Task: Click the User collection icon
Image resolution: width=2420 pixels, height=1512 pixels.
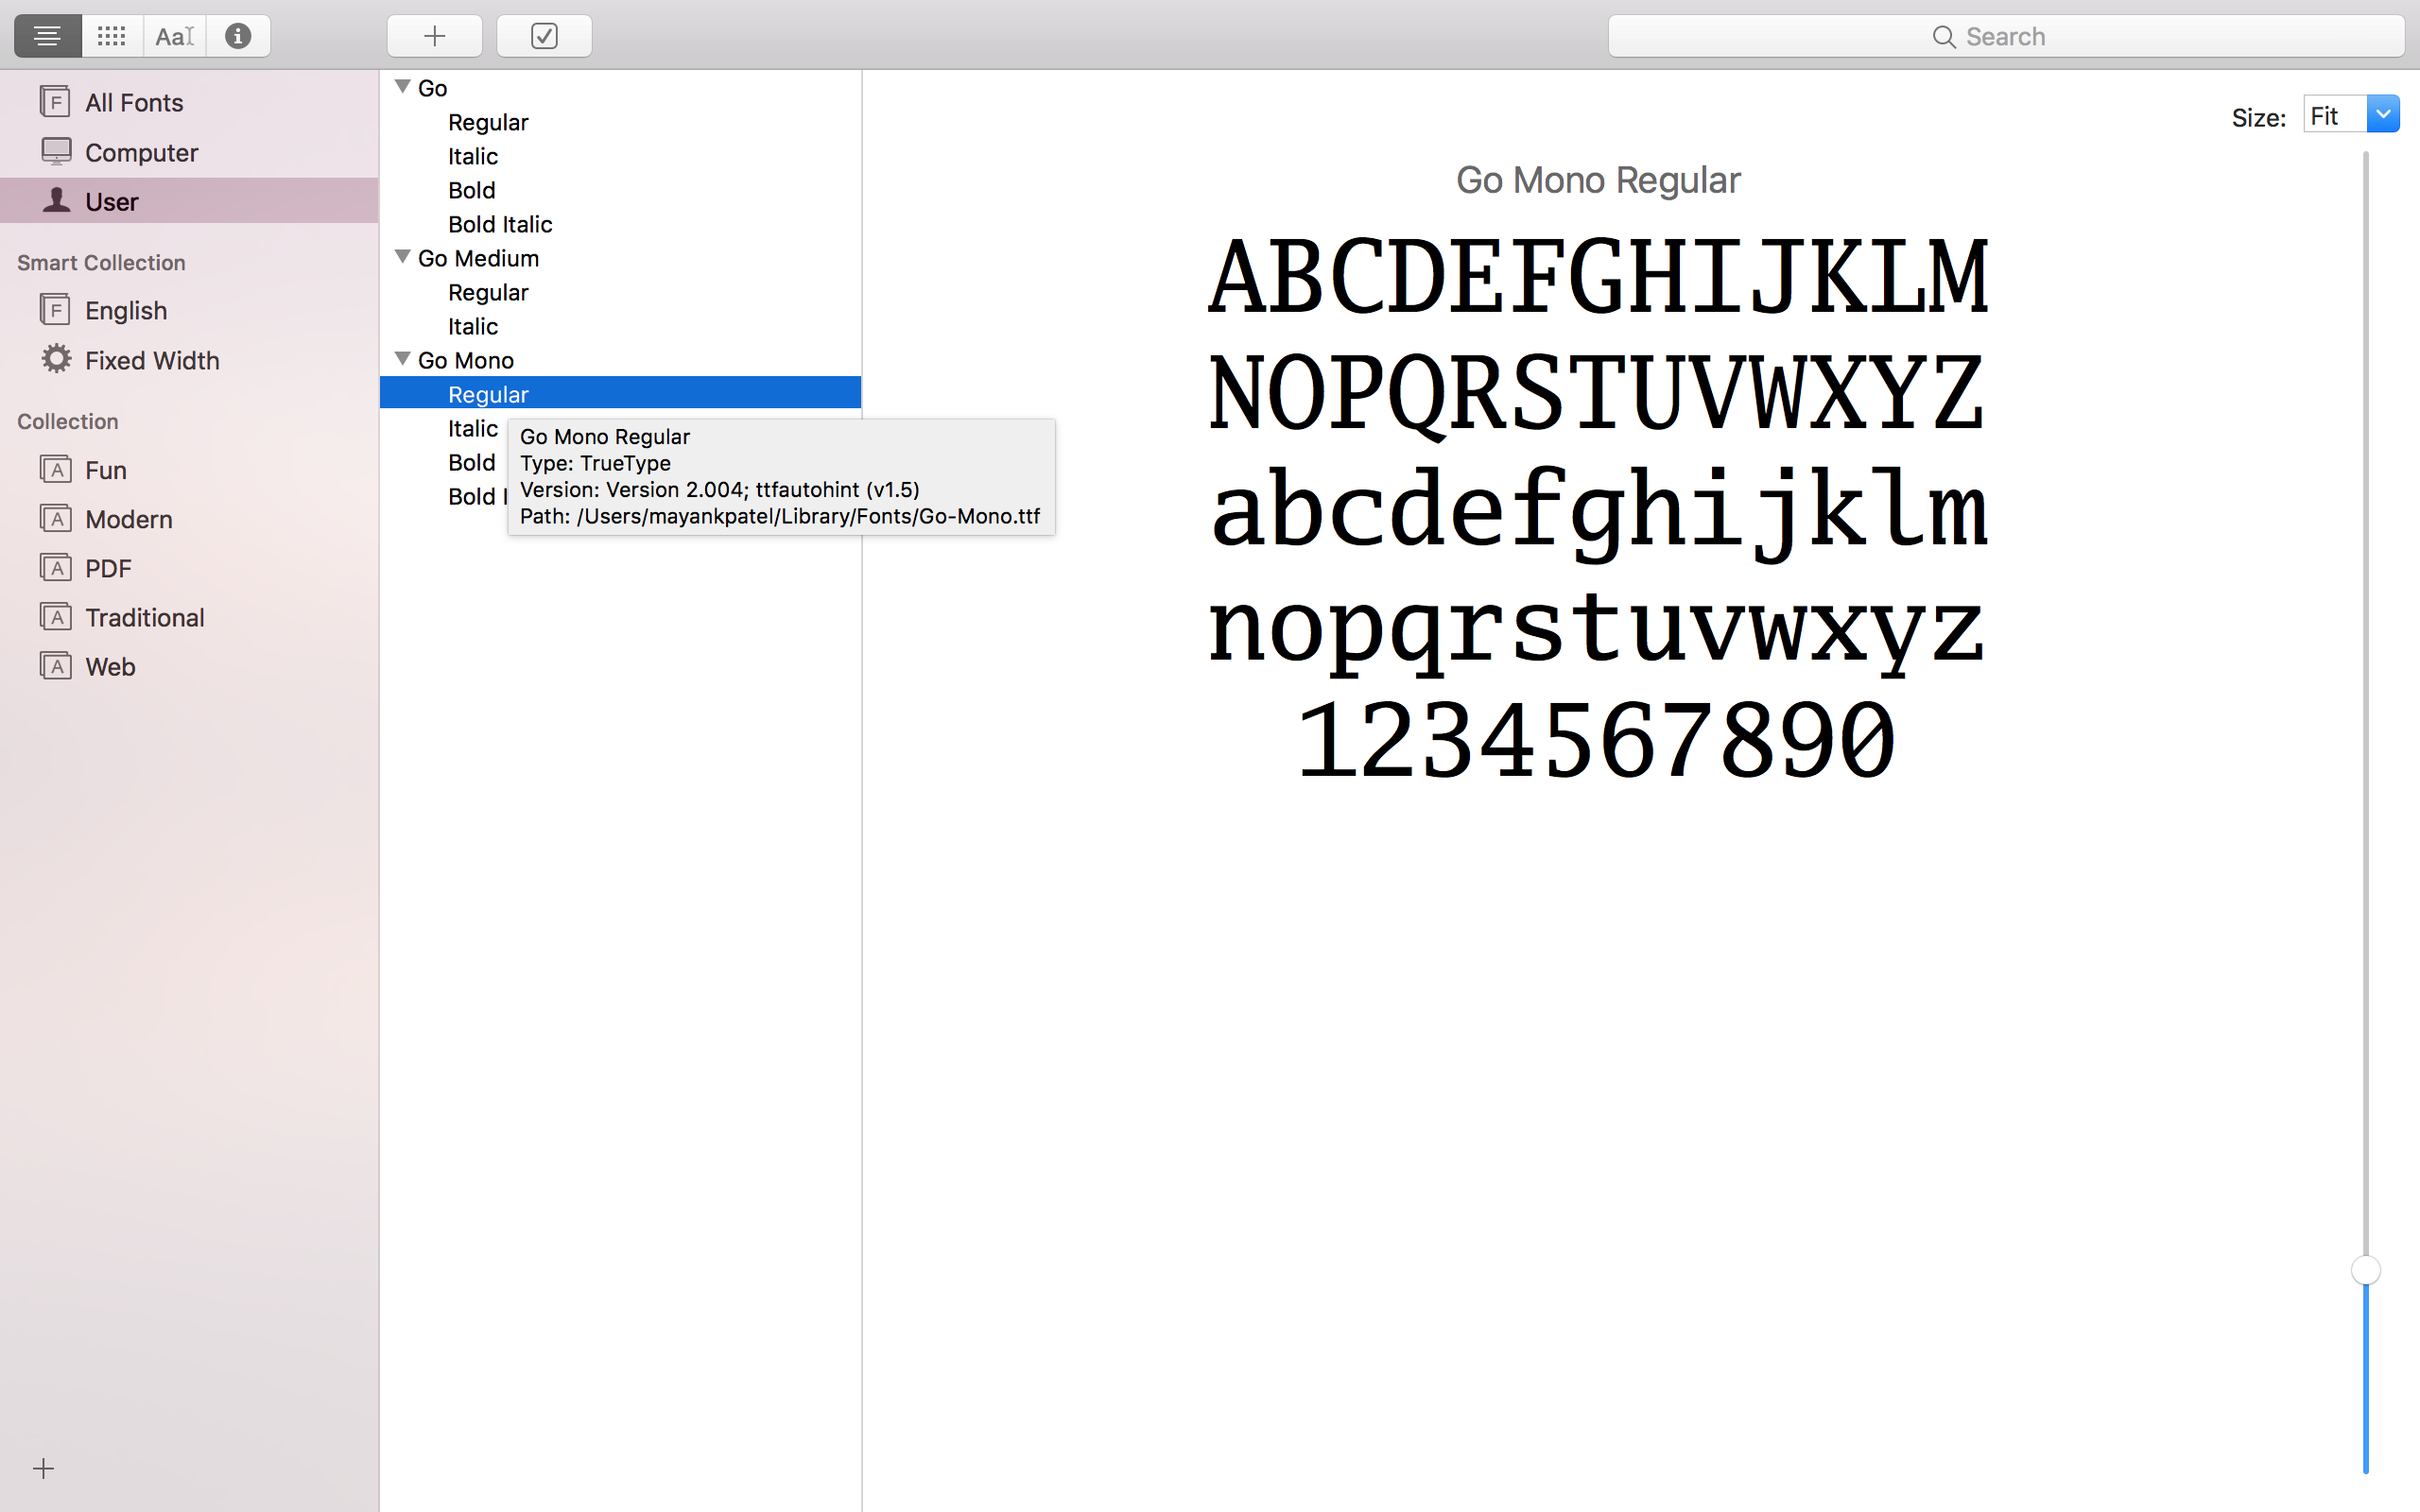Action: [x=58, y=200]
